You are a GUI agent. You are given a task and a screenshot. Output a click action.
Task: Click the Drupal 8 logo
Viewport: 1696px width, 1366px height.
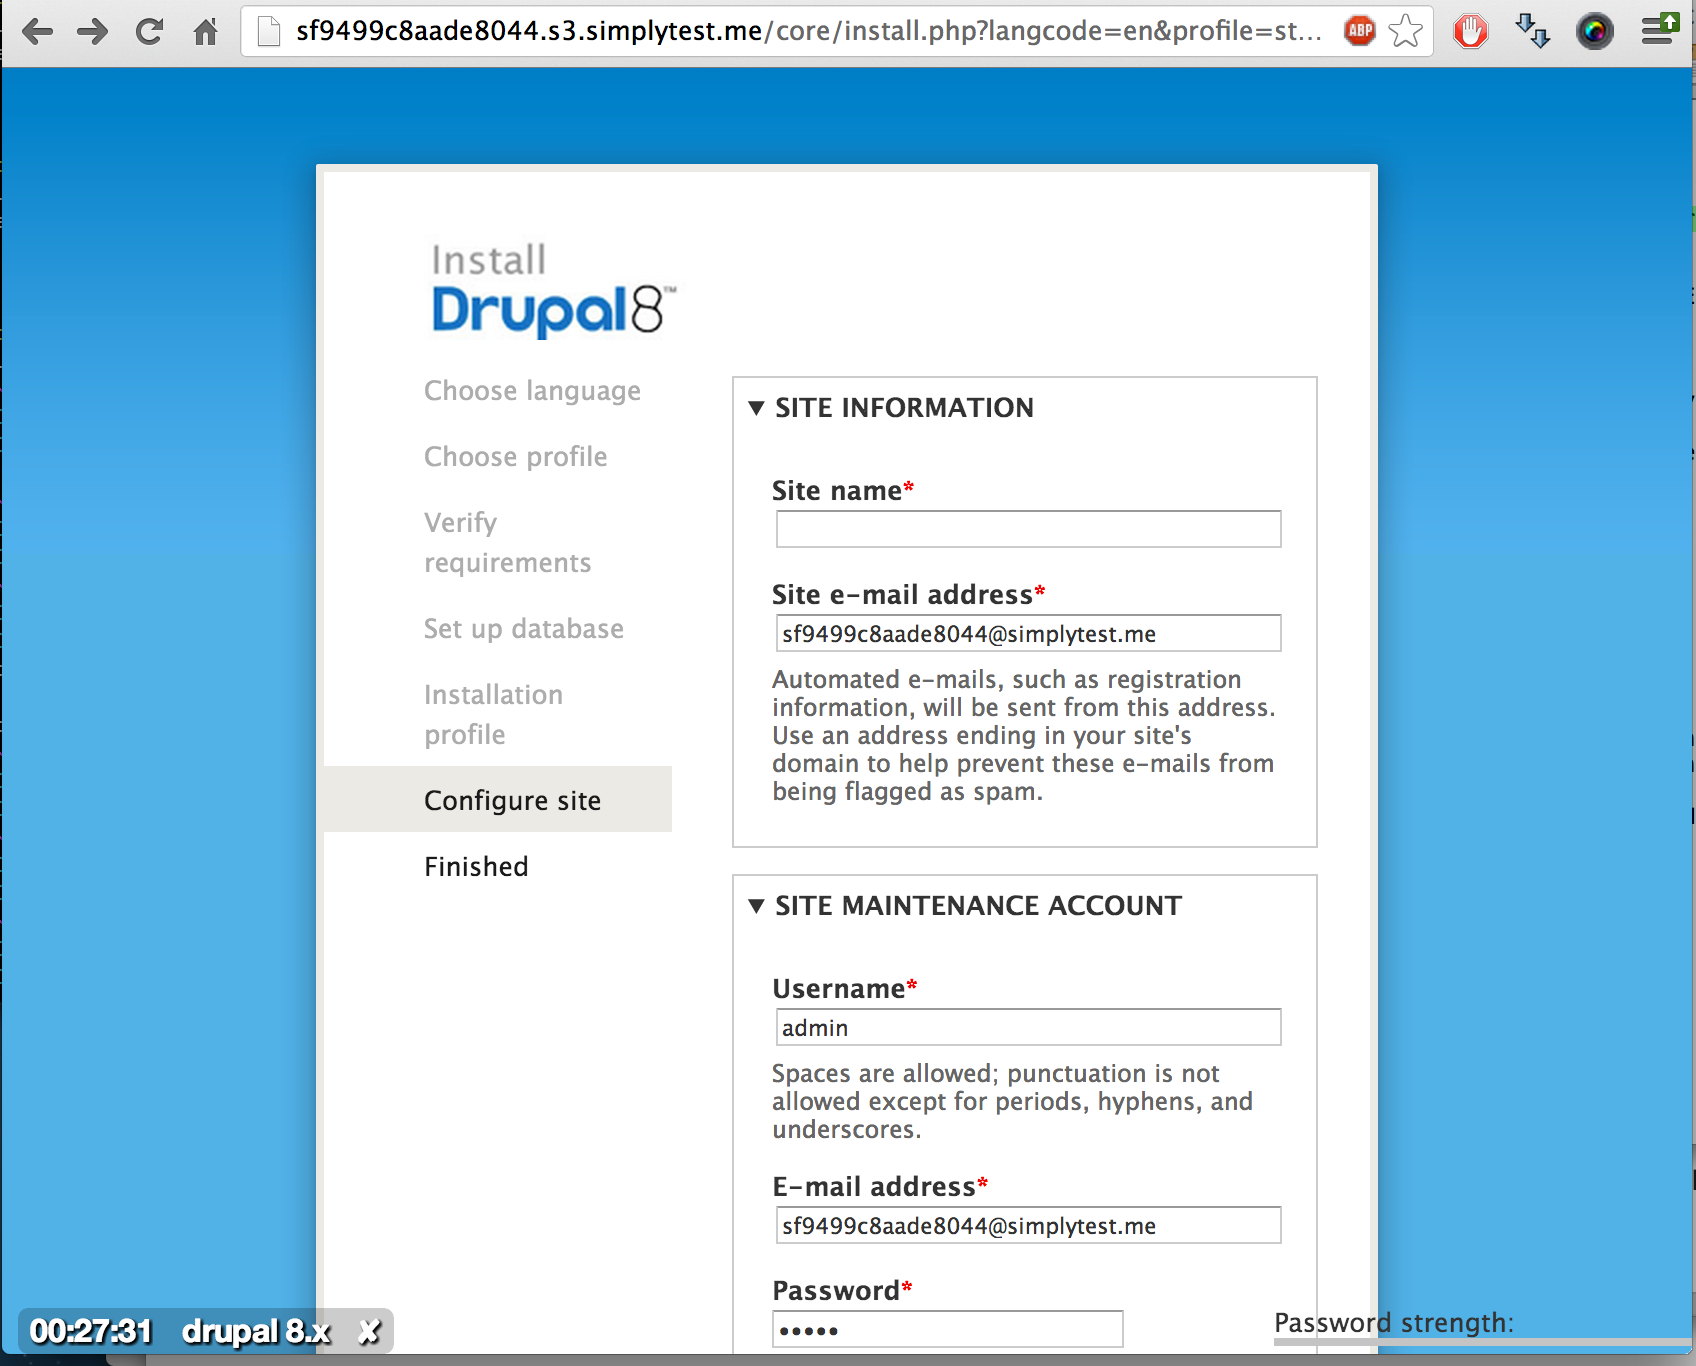click(553, 310)
